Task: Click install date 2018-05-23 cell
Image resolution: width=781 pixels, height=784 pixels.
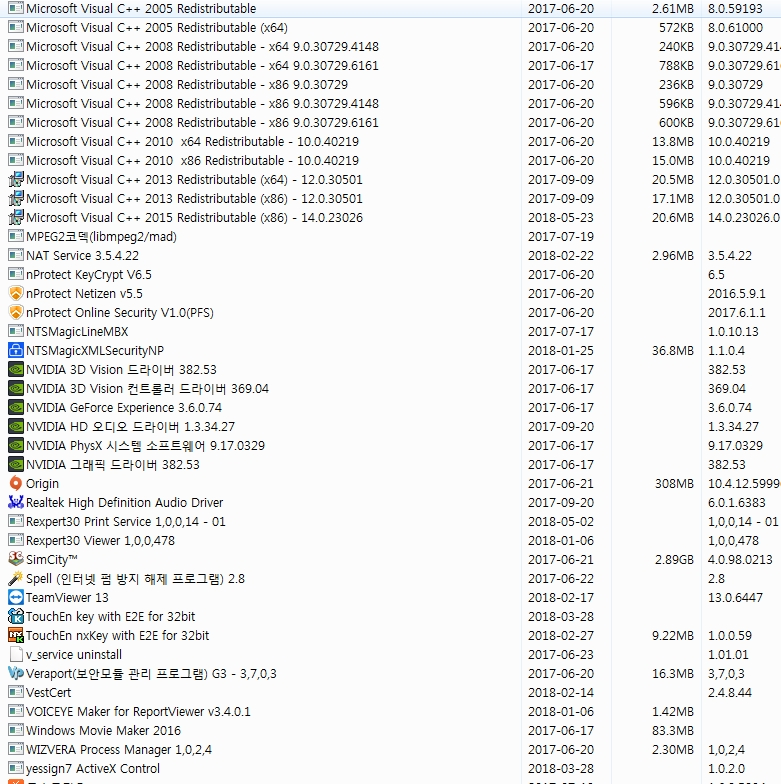Action: [x=561, y=218]
